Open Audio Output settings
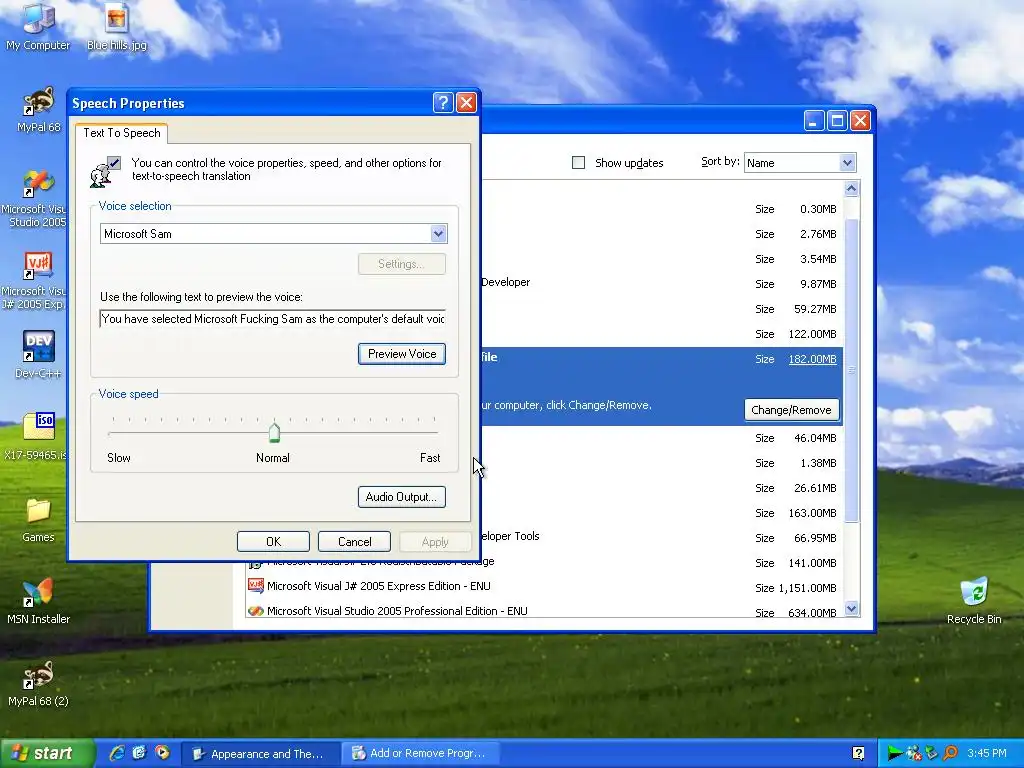 point(402,497)
